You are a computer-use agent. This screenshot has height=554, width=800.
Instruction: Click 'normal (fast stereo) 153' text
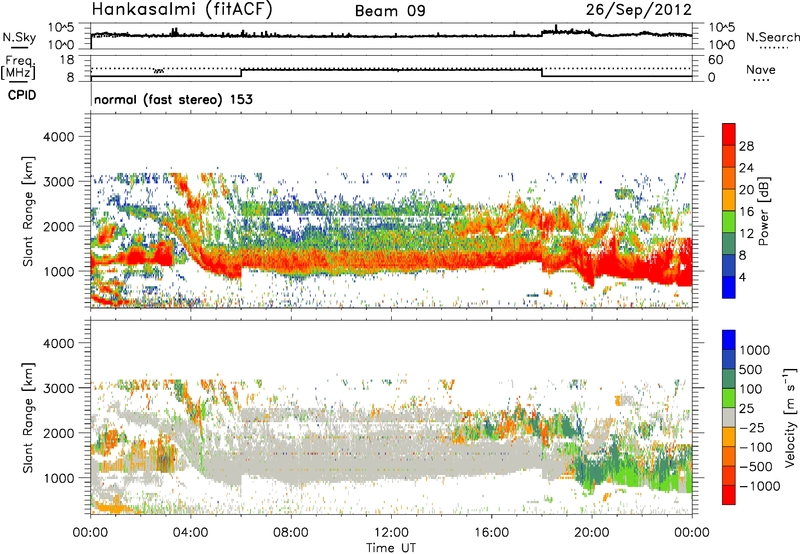pos(173,99)
